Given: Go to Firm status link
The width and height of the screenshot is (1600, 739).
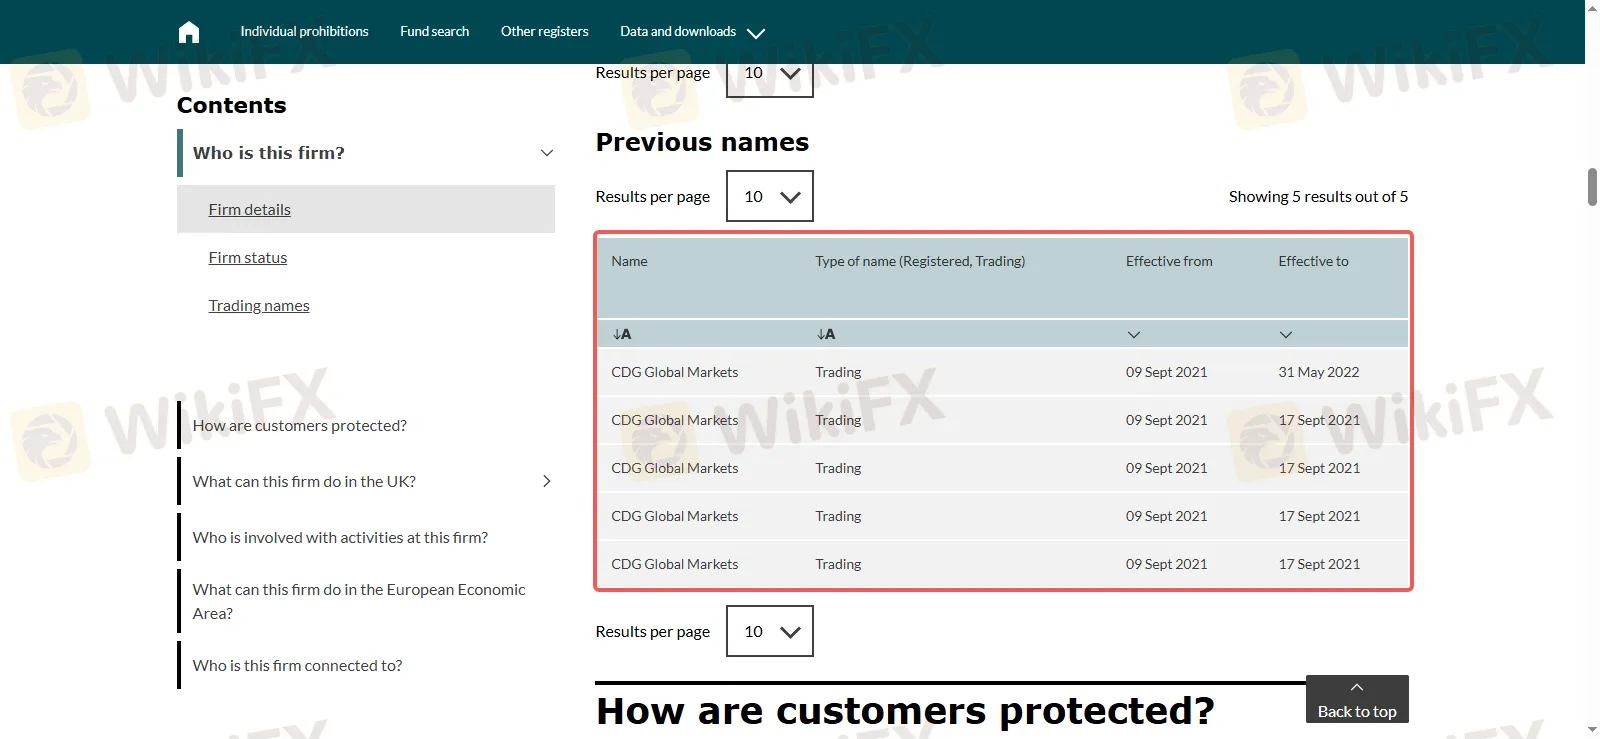Looking at the screenshot, I should point(248,257).
